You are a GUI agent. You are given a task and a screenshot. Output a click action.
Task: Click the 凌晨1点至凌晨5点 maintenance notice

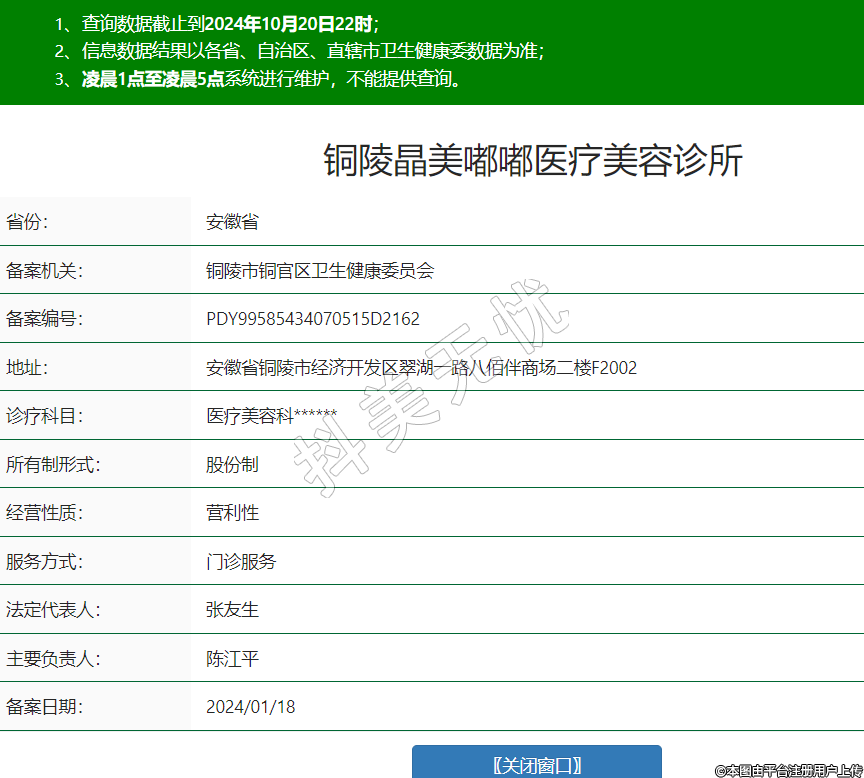coord(153,79)
